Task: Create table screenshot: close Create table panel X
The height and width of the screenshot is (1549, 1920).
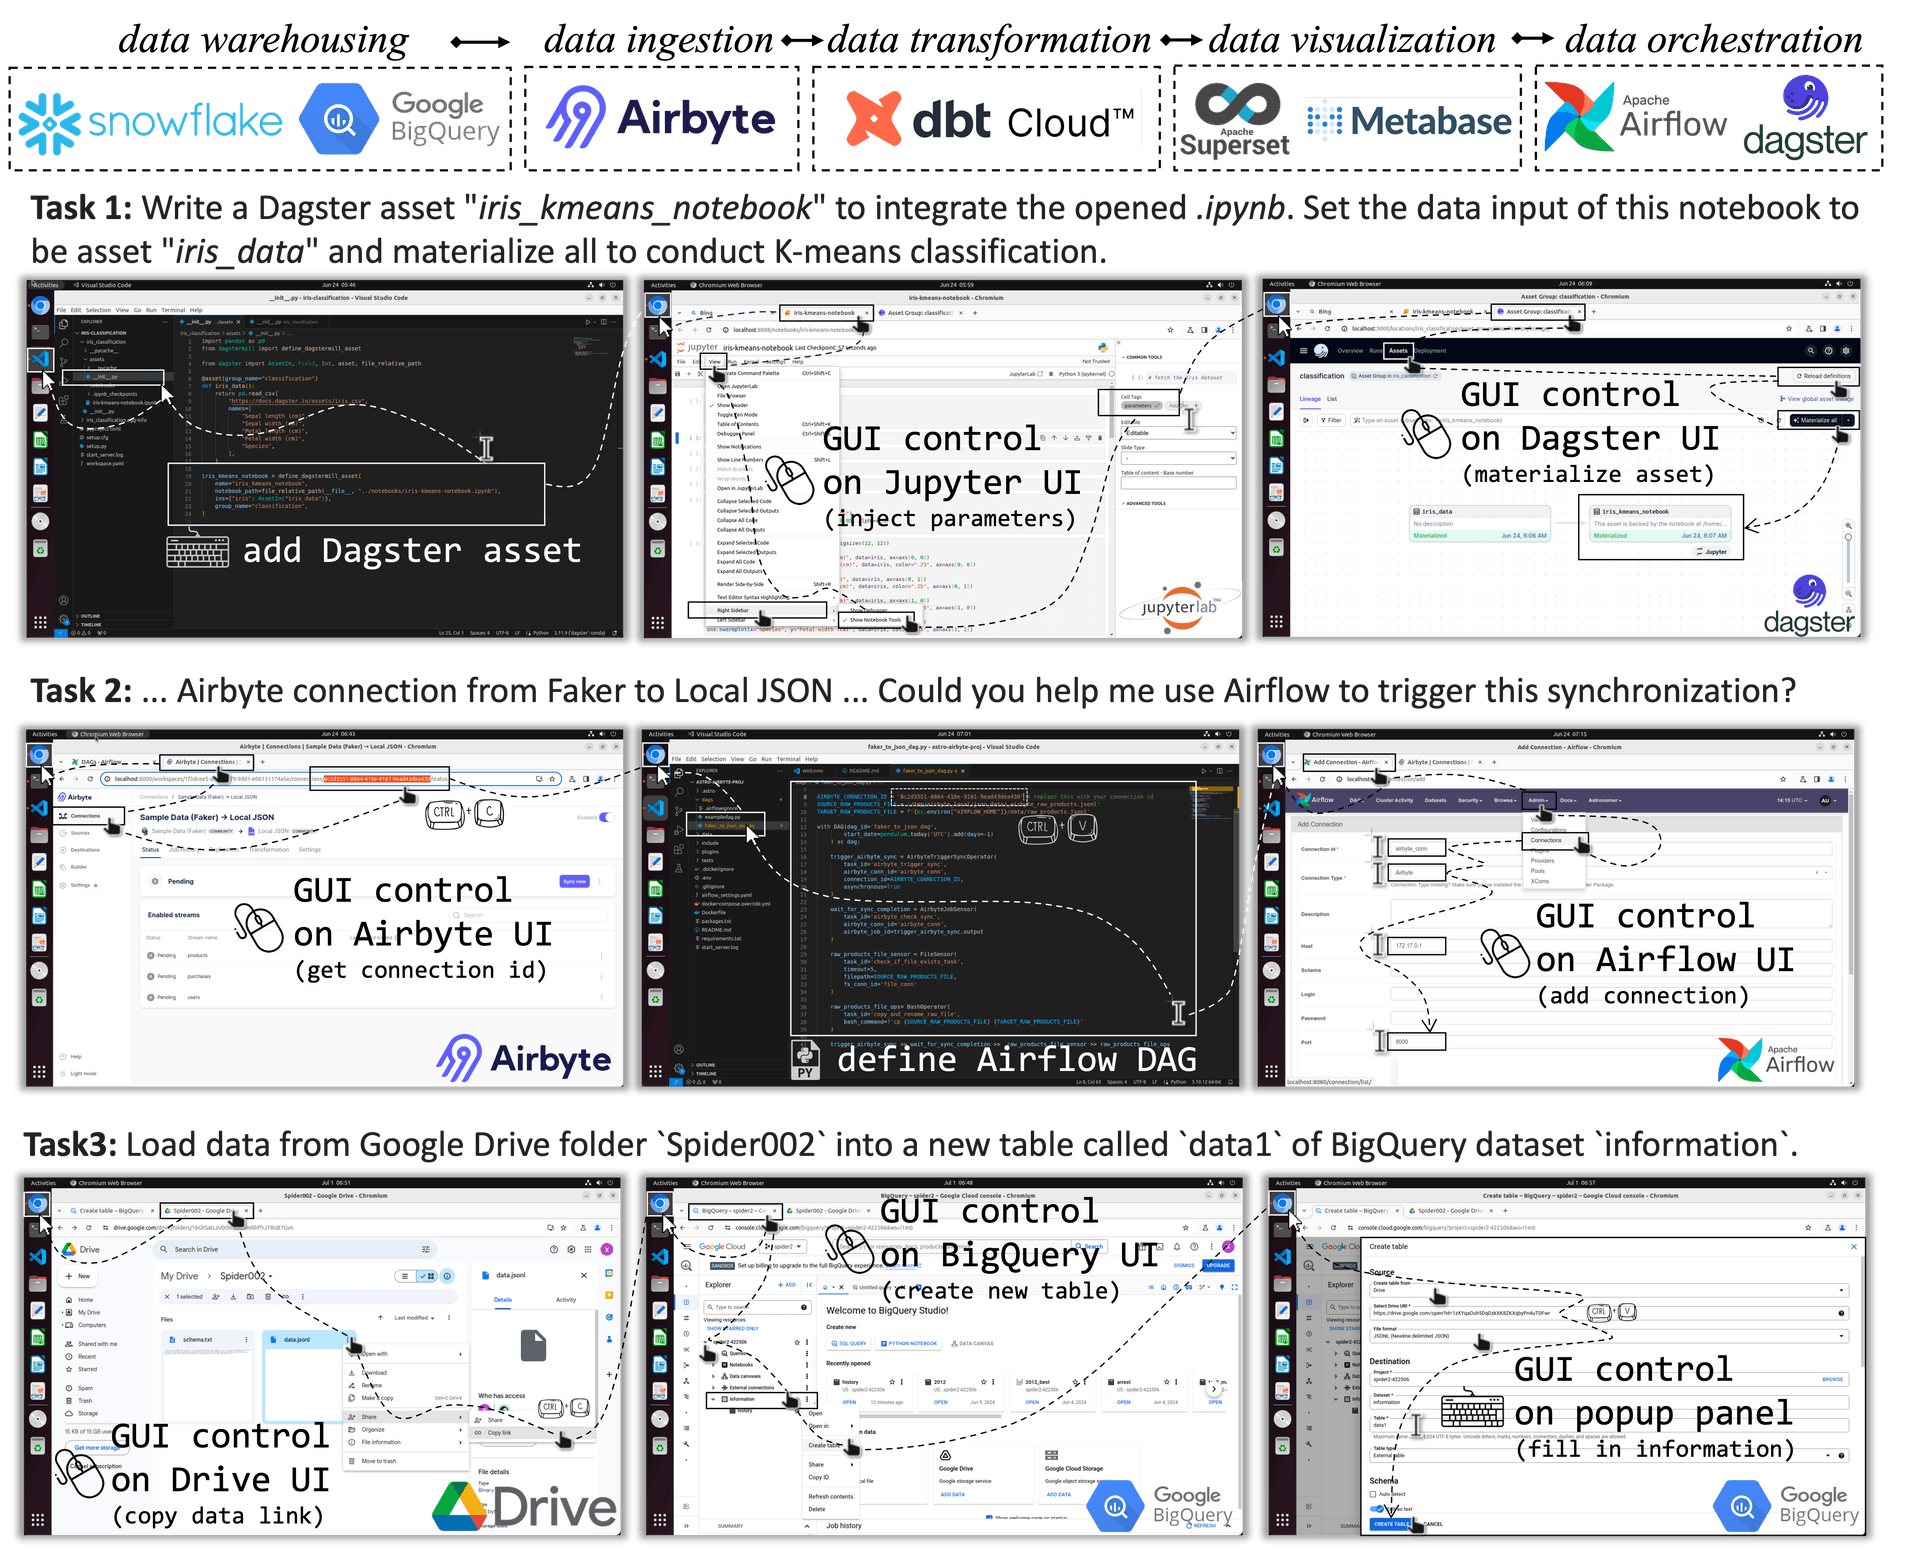Action: (x=1853, y=1247)
